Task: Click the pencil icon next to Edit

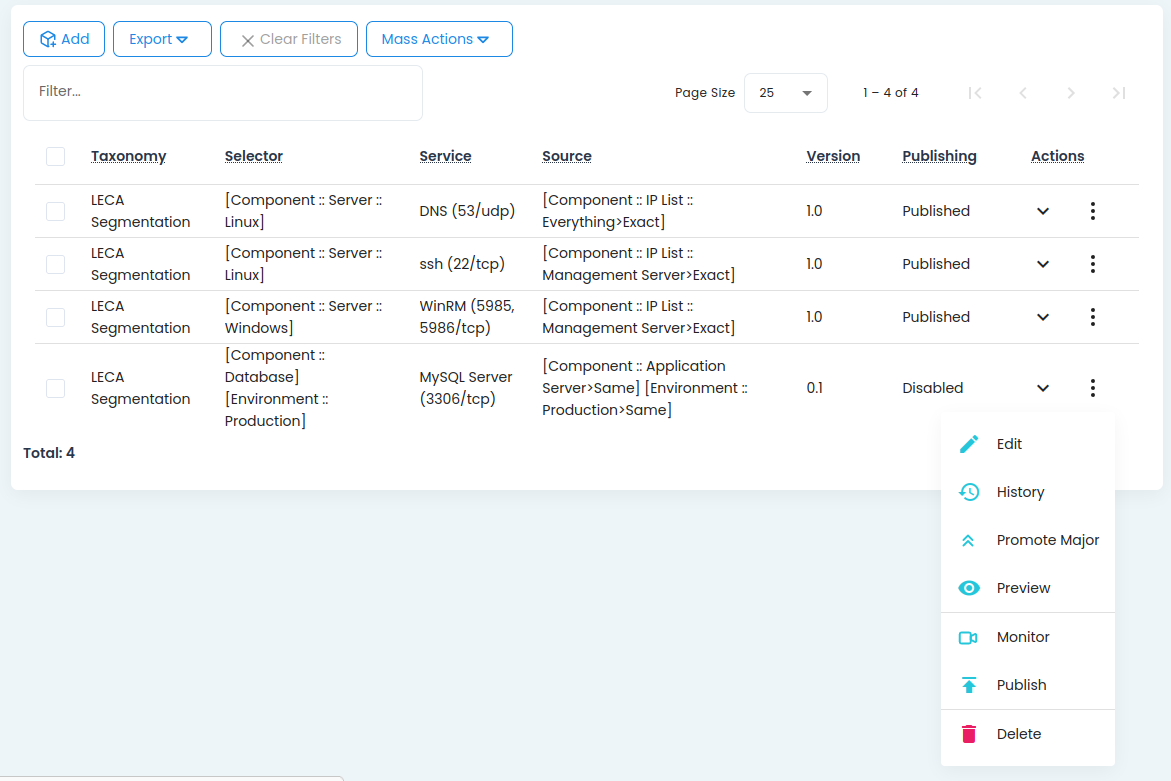Action: [x=968, y=444]
